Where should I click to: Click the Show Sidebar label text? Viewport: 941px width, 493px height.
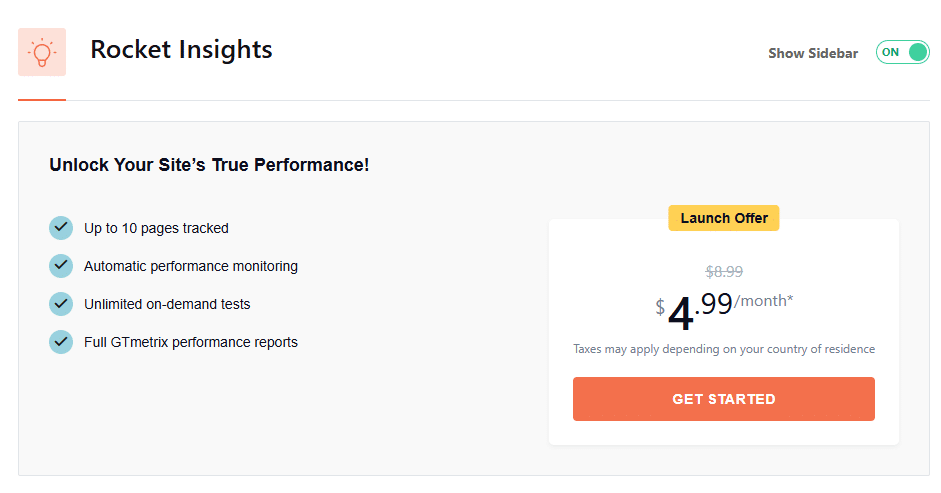pos(813,54)
